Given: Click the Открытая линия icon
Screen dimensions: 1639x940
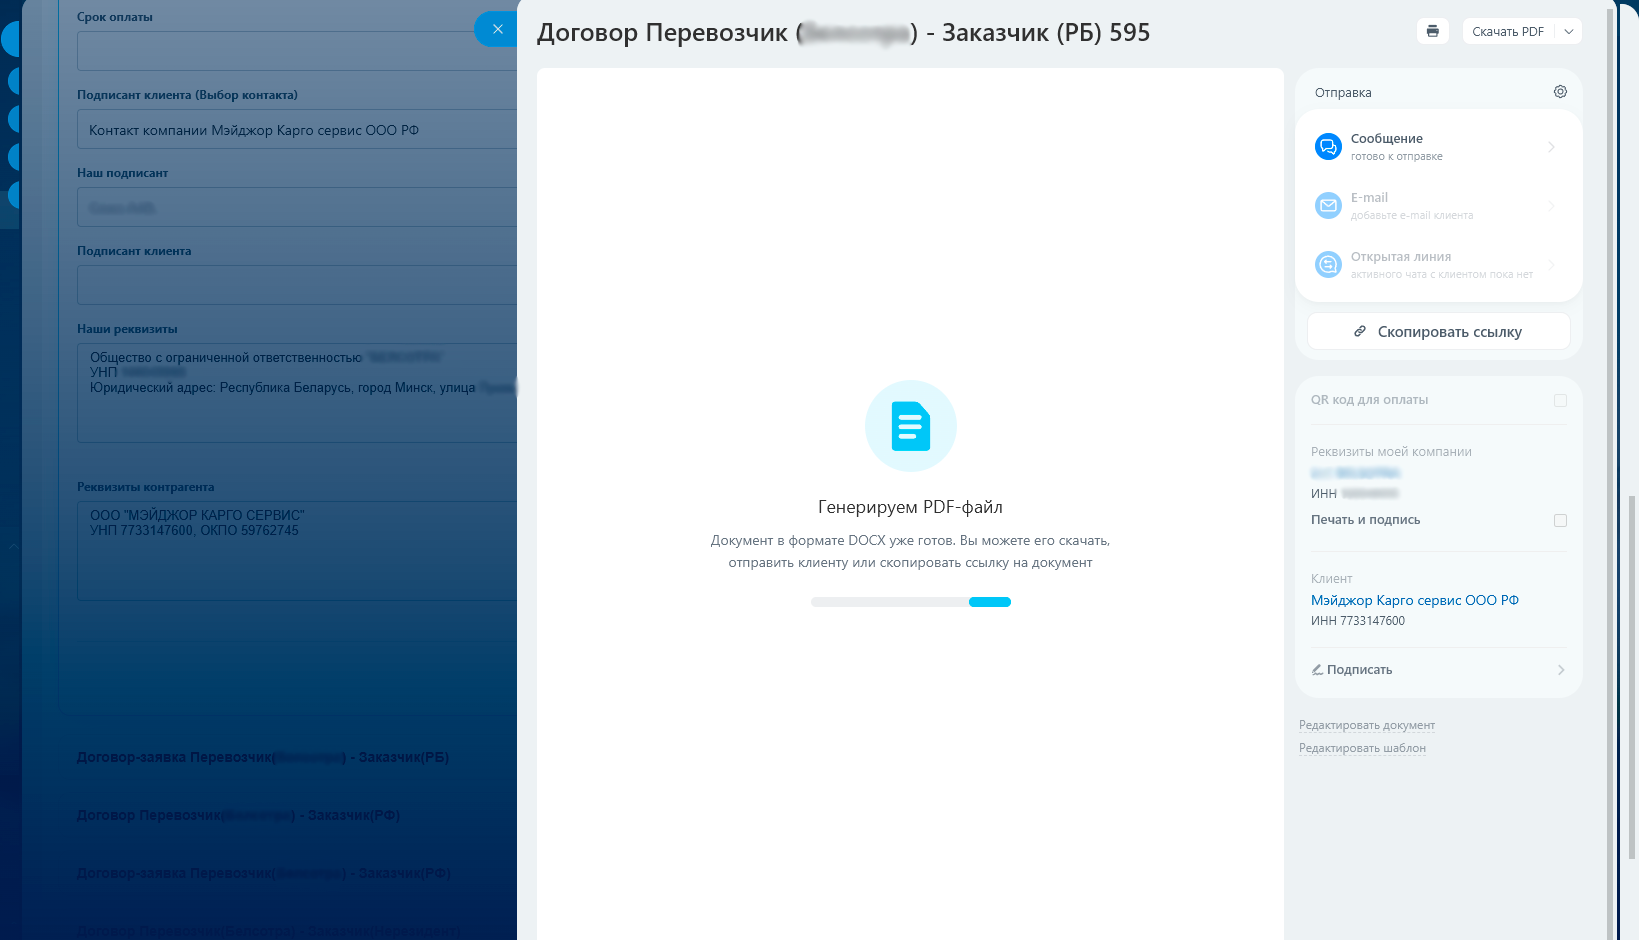Looking at the screenshot, I should pos(1328,265).
